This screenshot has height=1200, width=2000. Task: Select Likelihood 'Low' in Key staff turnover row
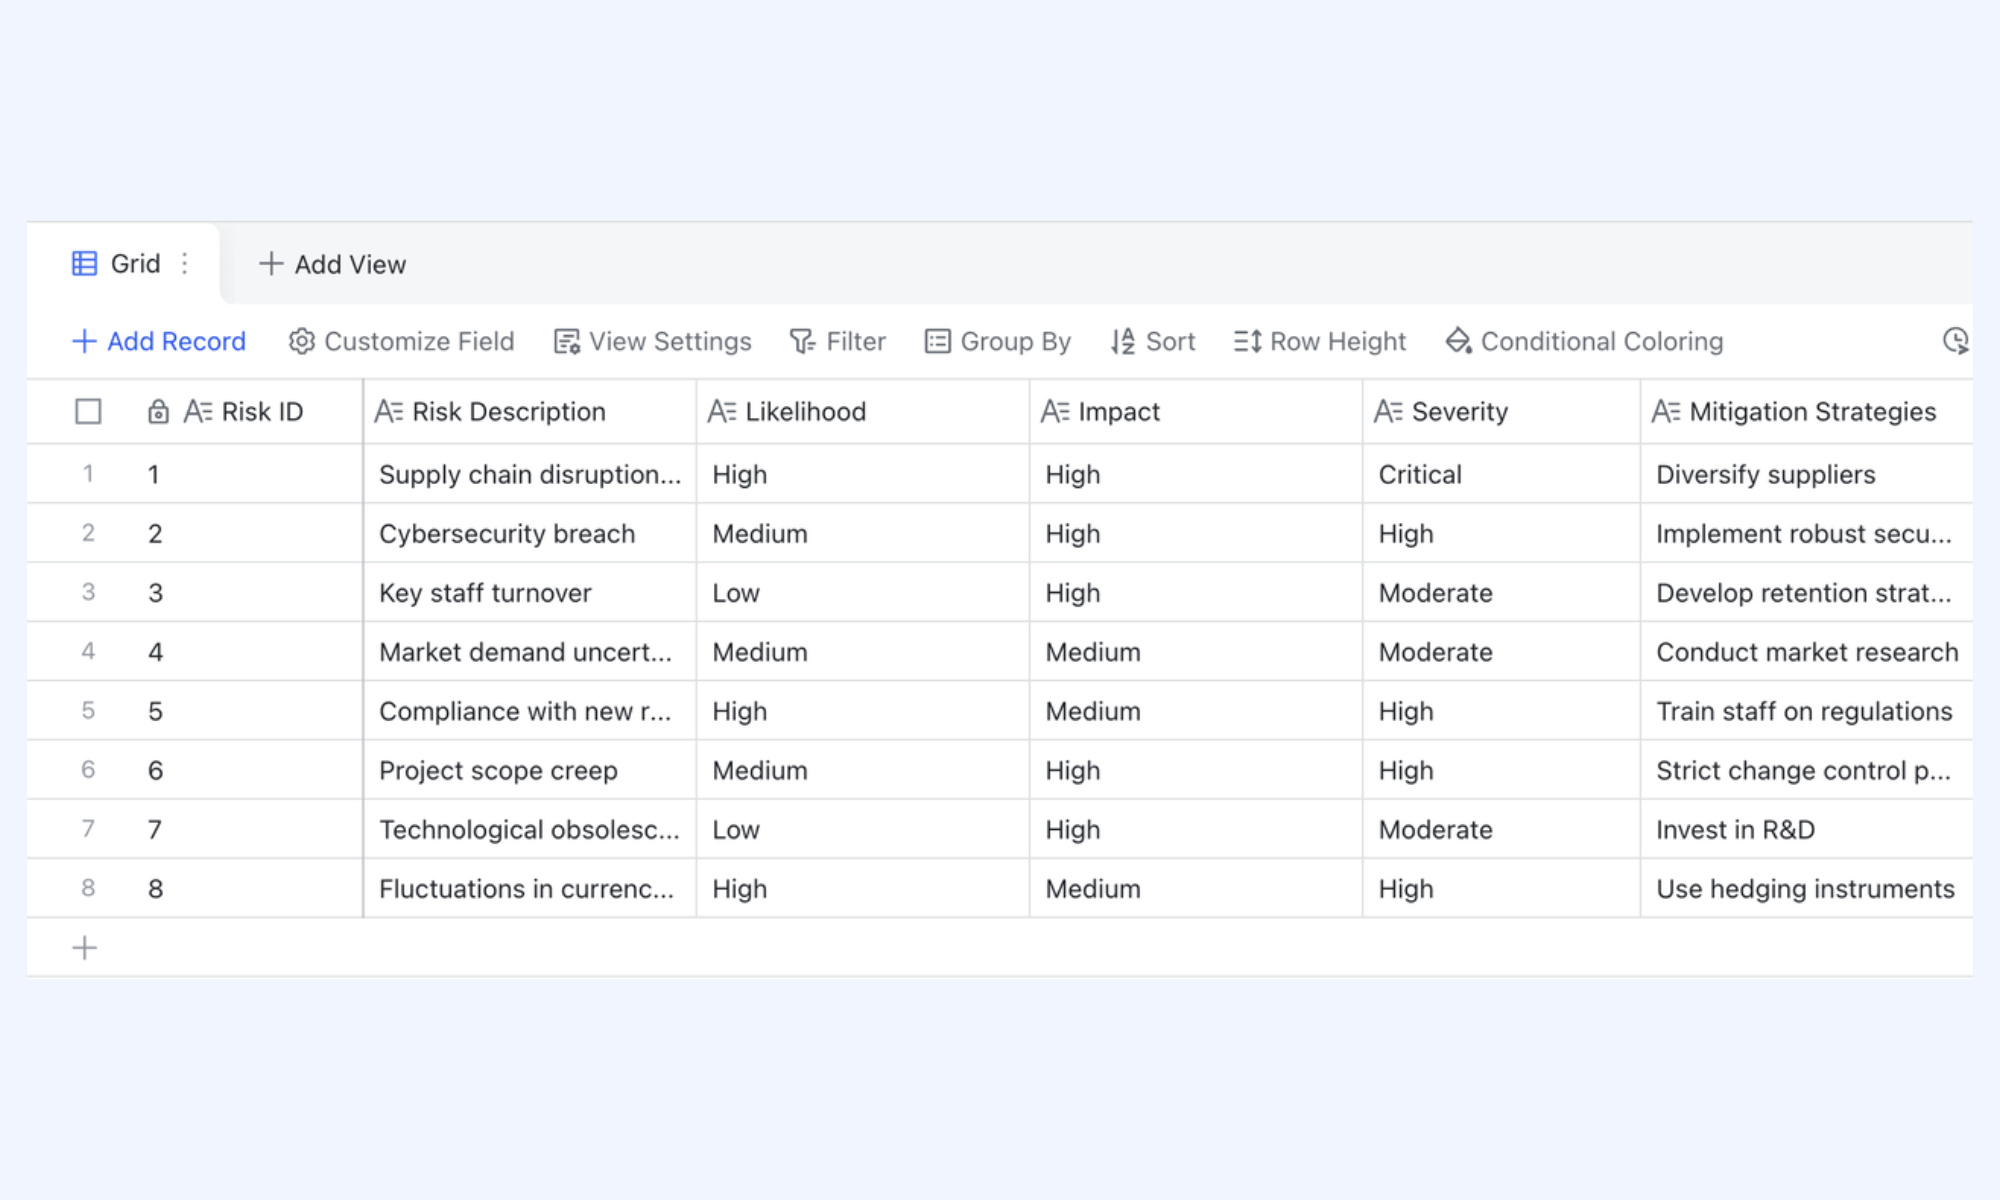pos(863,592)
